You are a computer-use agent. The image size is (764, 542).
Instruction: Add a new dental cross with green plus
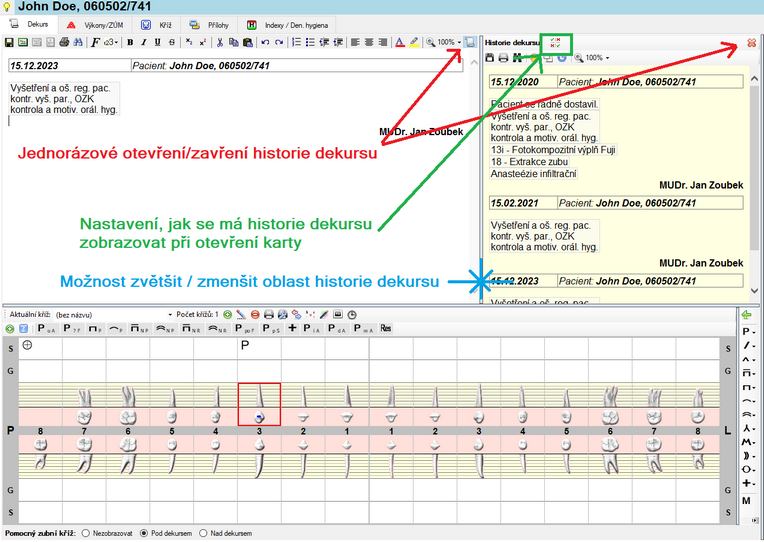(228, 315)
